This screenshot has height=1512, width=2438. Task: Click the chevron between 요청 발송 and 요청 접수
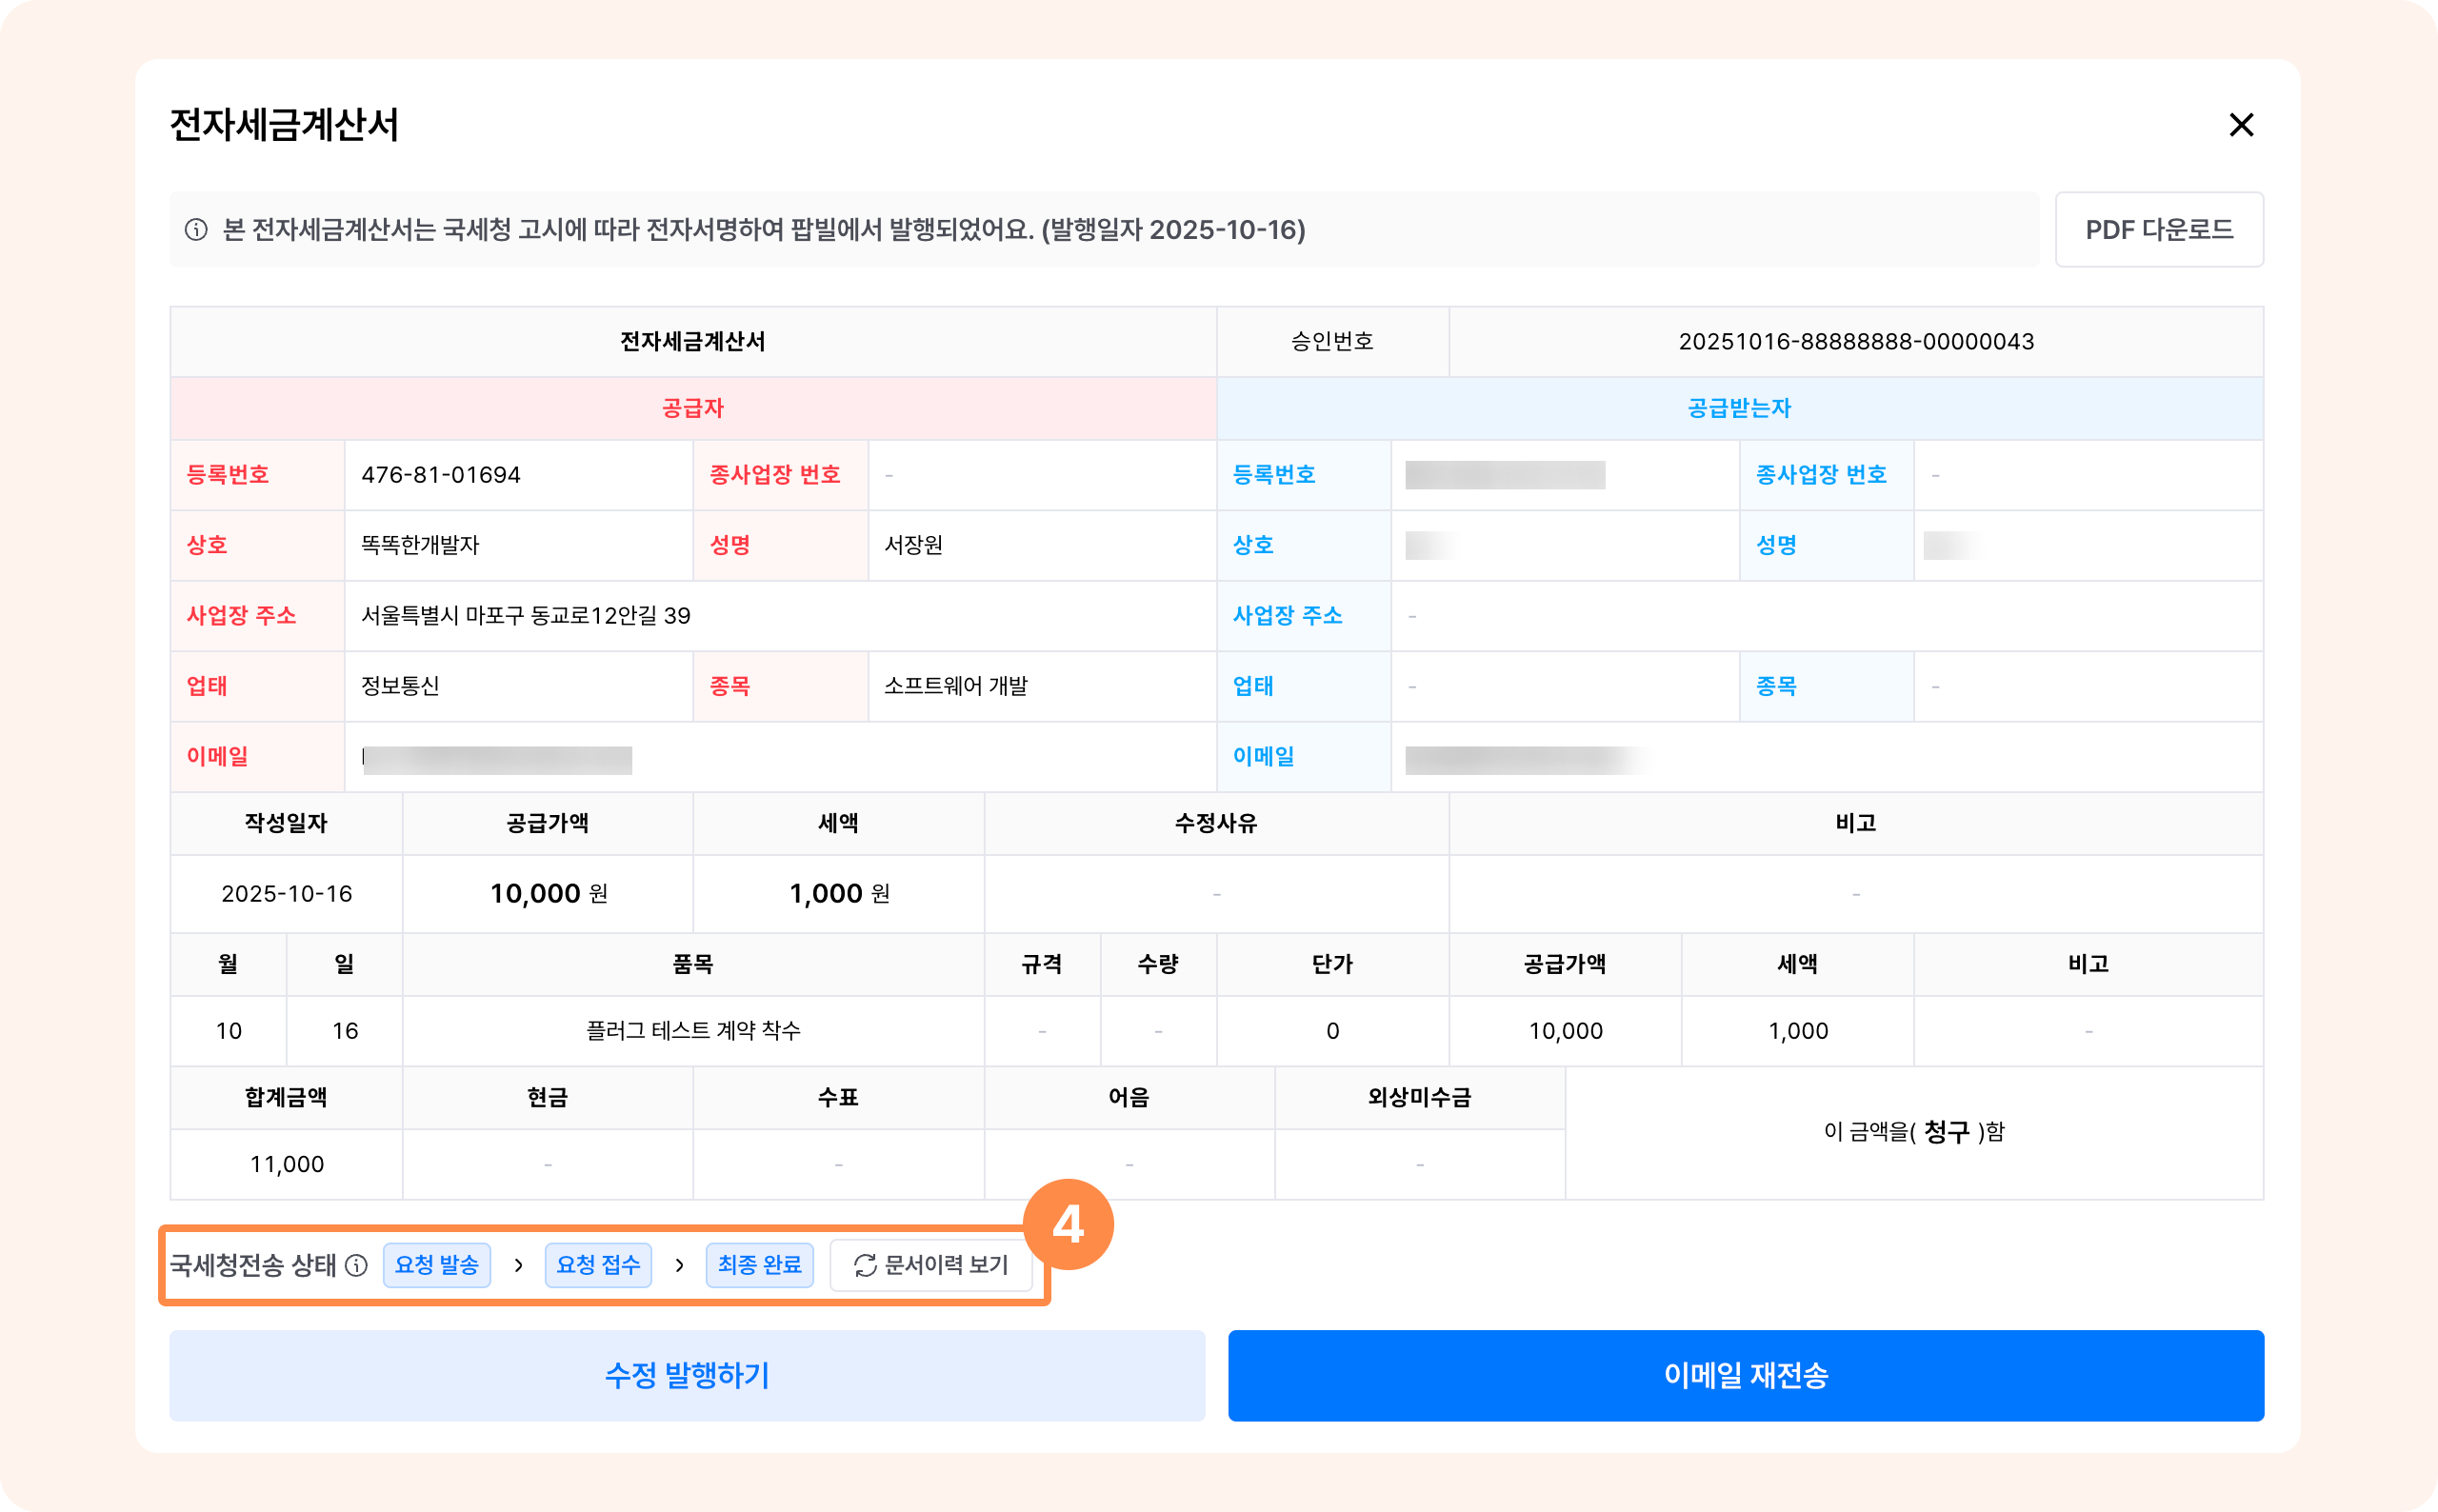(518, 1265)
